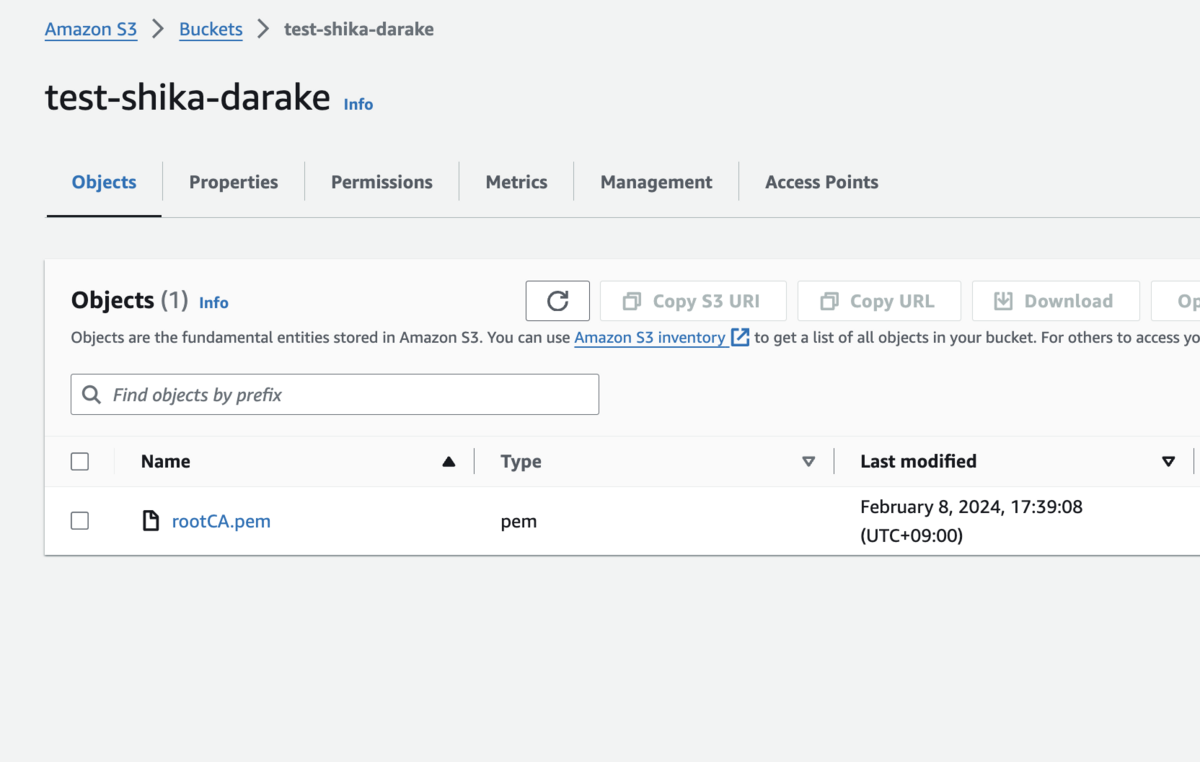Focus the Find objects by prefix field
Image resolution: width=1200 pixels, height=762 pixels.
[335, 395]
